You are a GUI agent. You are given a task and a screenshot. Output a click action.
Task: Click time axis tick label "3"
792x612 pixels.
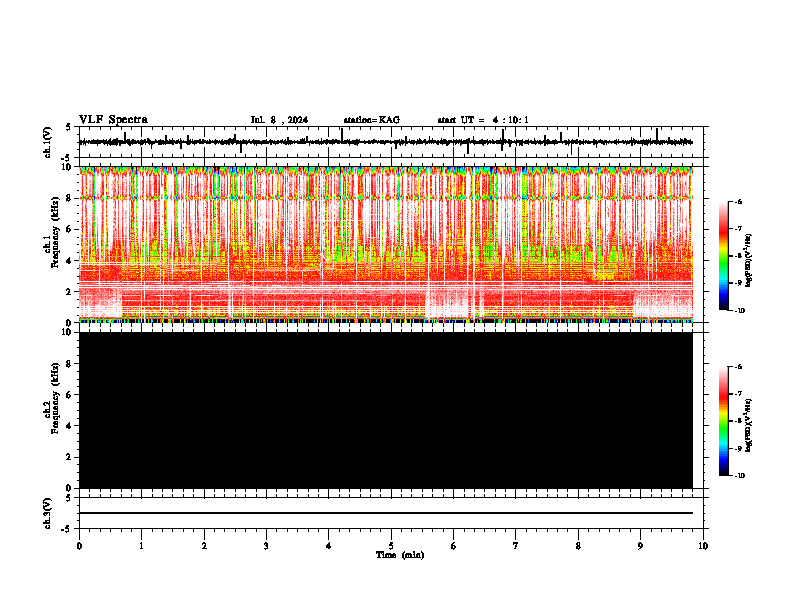[x=266, y=546]
